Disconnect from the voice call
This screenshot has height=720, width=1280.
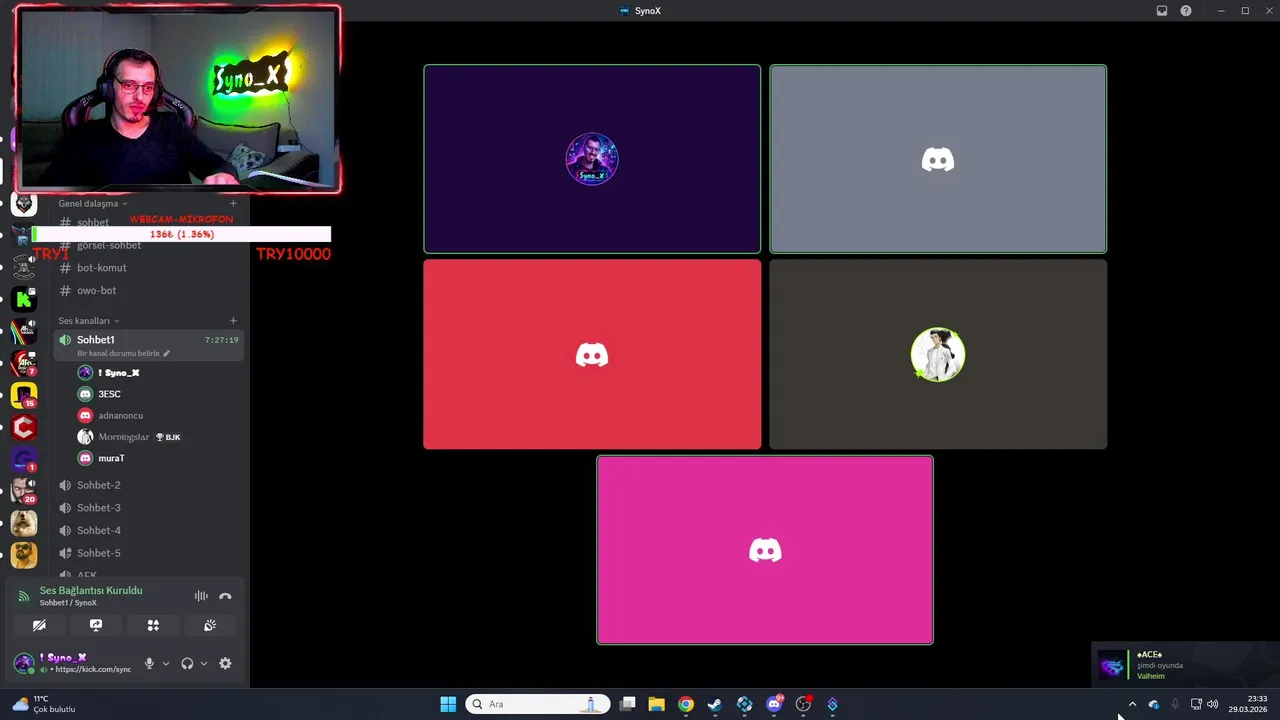[225, 596]
